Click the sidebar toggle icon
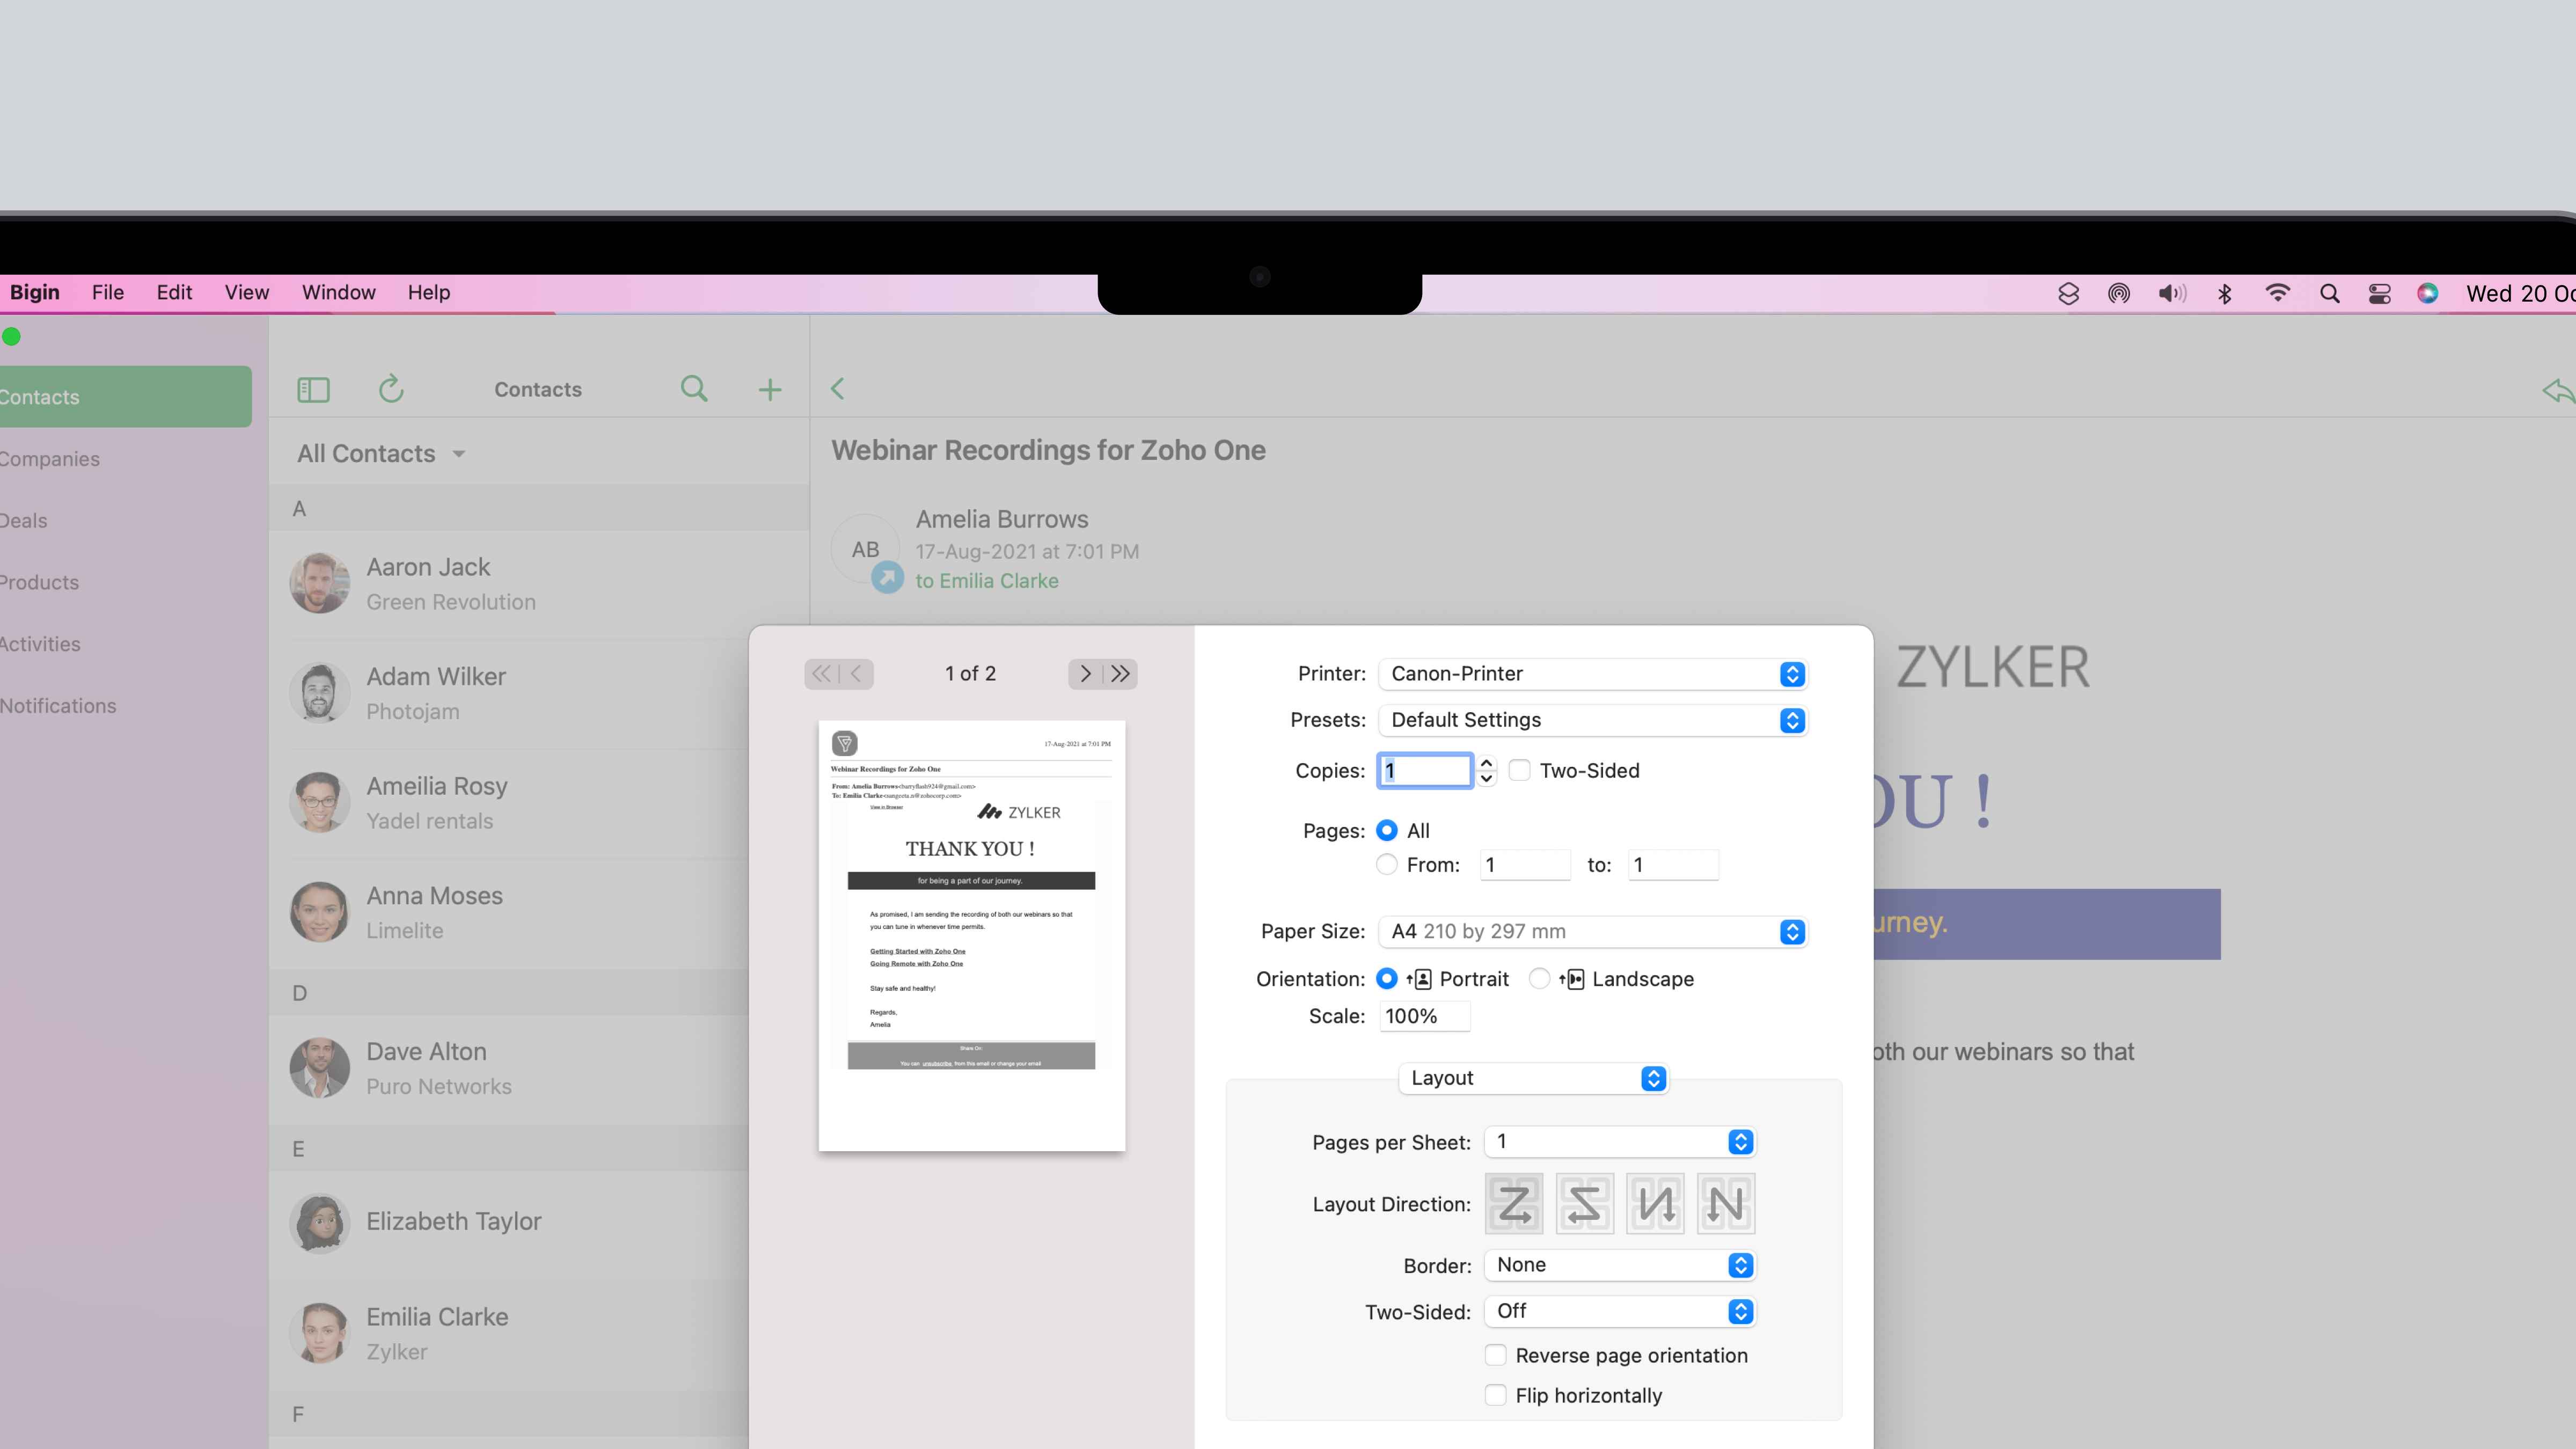The image size is (2576, 1449). pyautogui.click(x=313, y=389)
